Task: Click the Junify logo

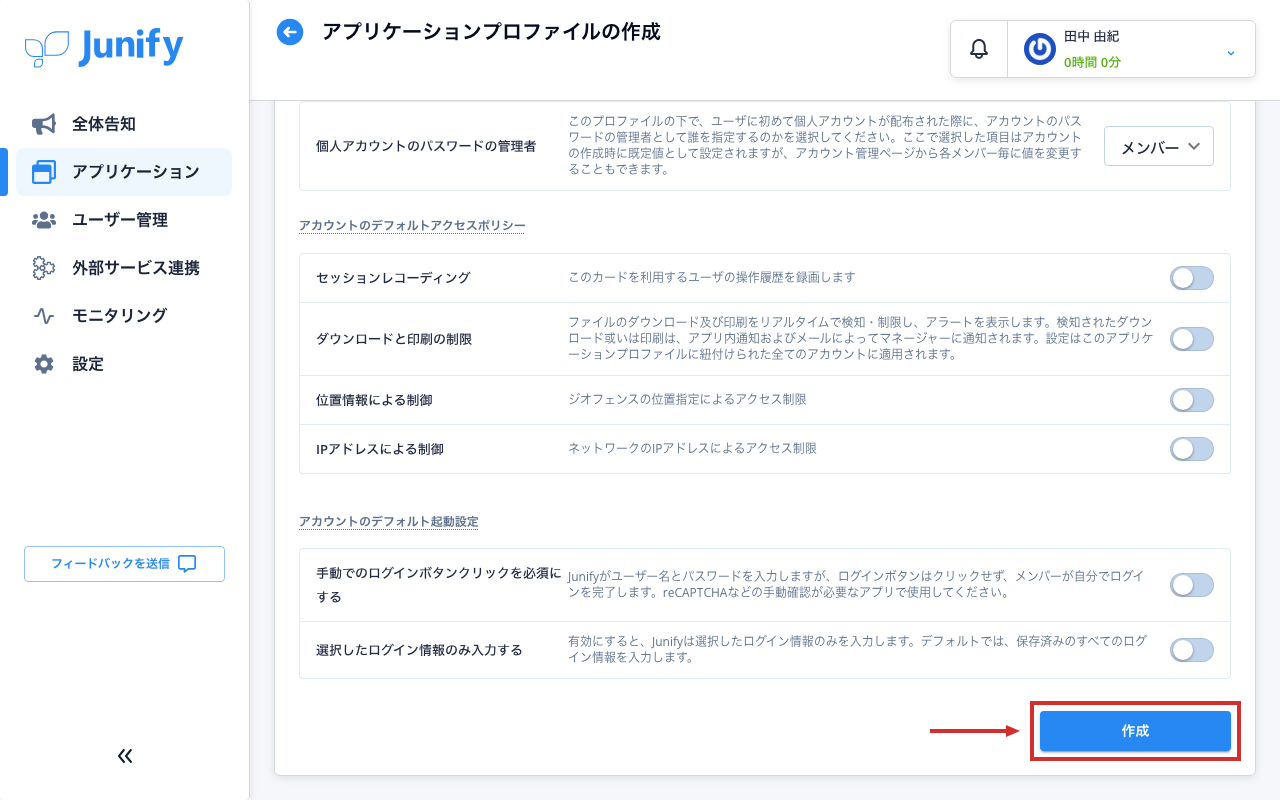Action: pos(104,48)
